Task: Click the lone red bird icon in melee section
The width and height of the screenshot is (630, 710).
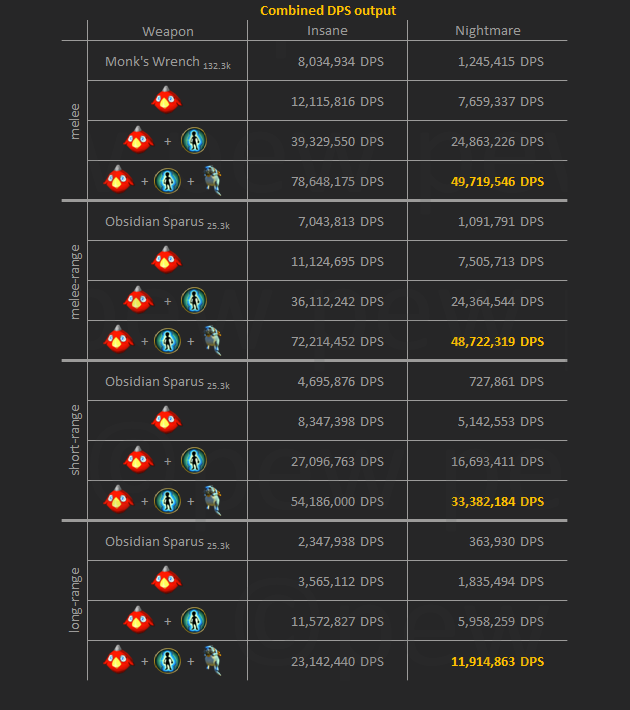Action: [166, 100]
